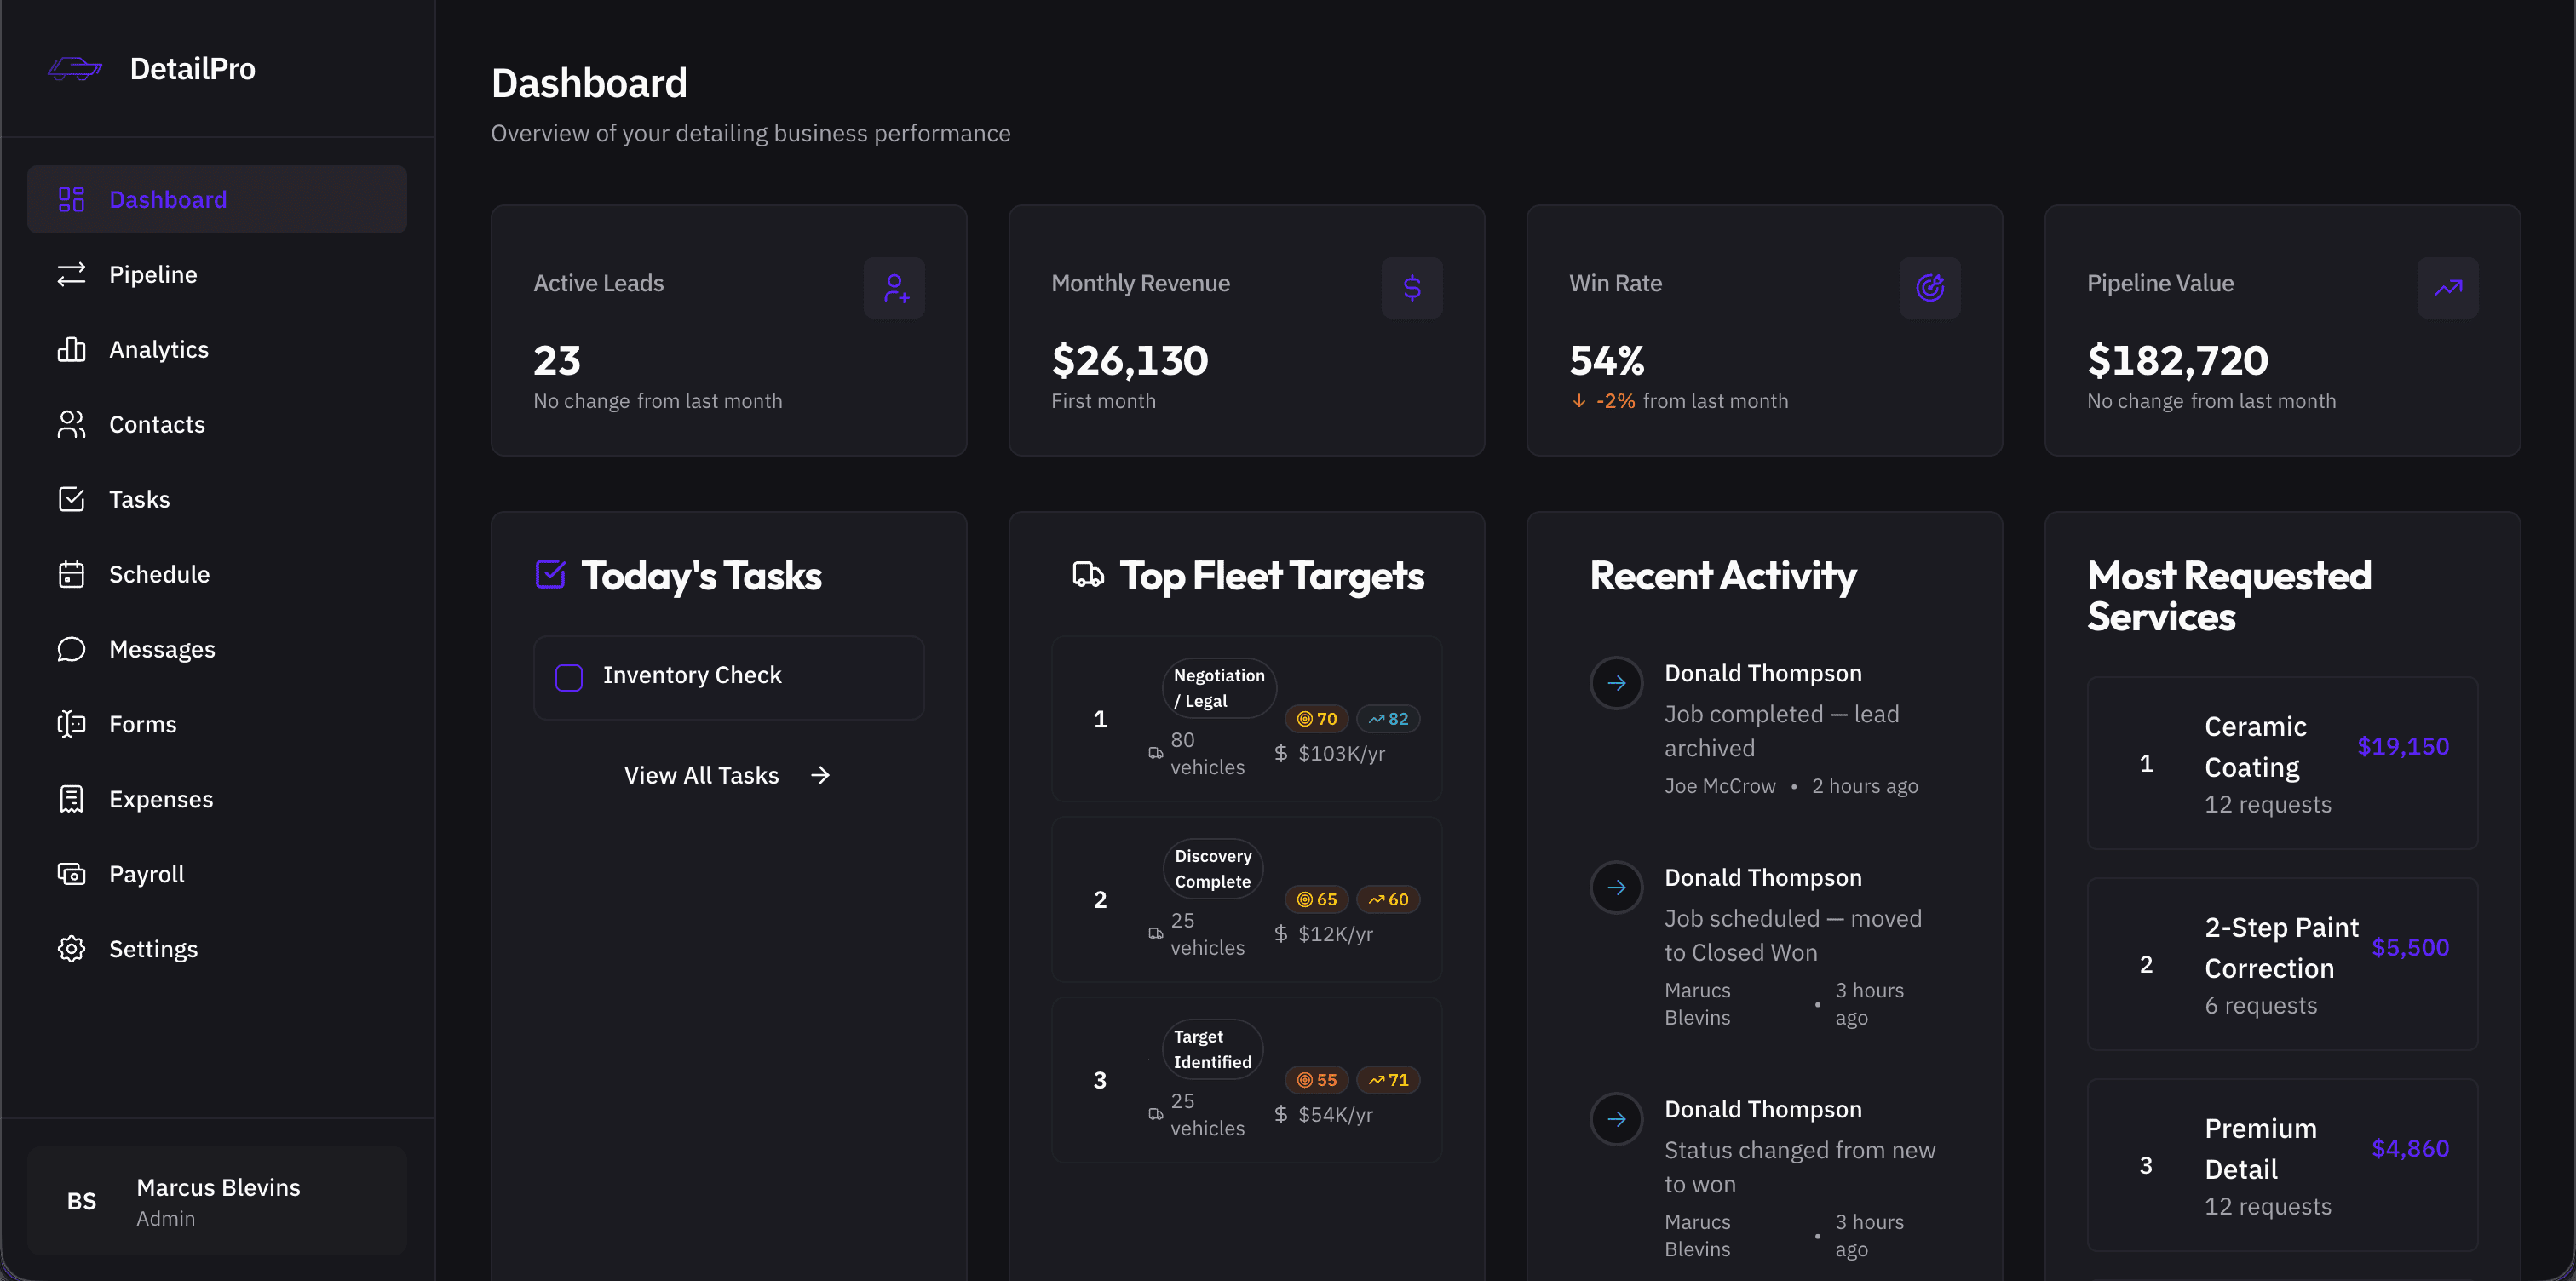Open the Dashboard grid icon in sidebar
This screenshot has width=2576, height=1281.
click(70, 199)
